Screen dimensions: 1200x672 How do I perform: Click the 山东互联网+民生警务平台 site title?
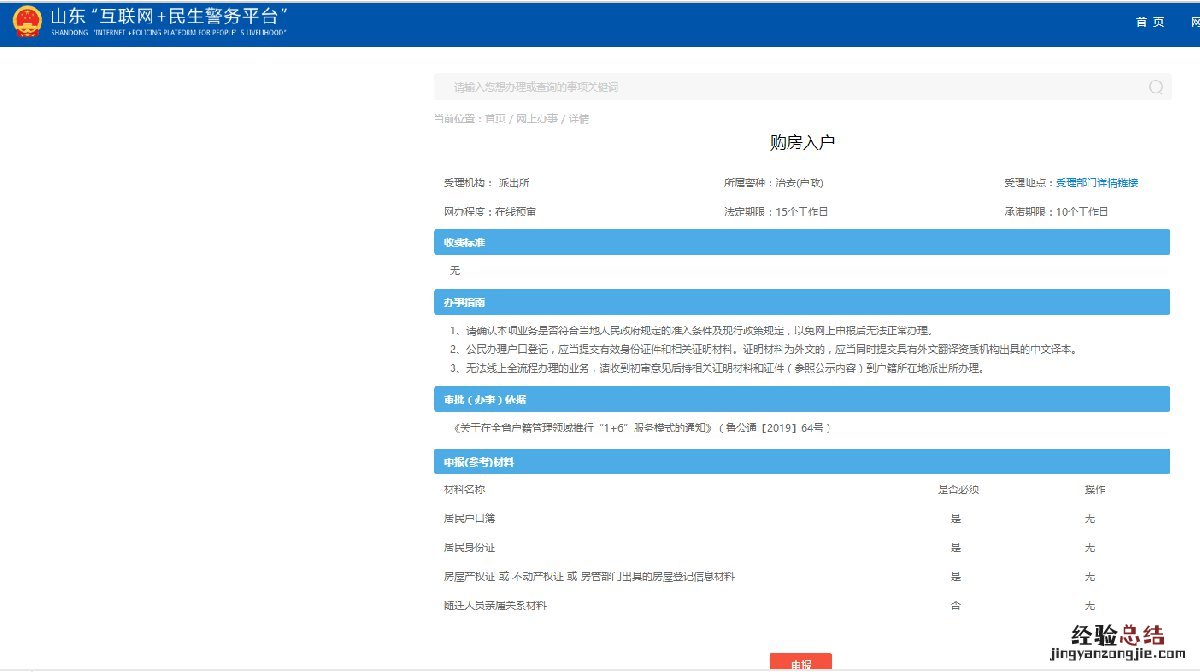(x=170, y=17)
